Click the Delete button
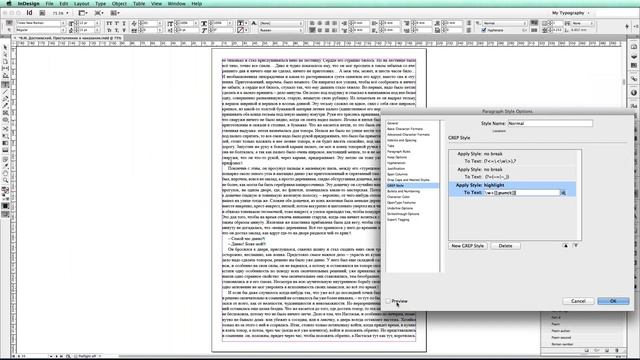 [505, 246]
